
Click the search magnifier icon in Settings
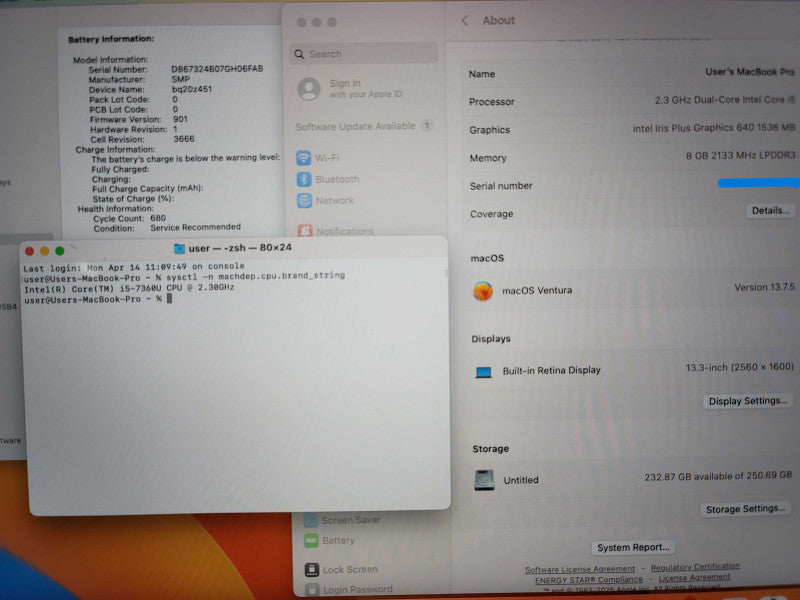(x=299, y=54)
